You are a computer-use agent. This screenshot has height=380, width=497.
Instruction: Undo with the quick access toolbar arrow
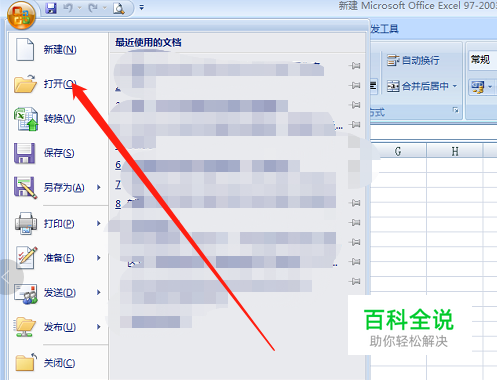(68, 8)
